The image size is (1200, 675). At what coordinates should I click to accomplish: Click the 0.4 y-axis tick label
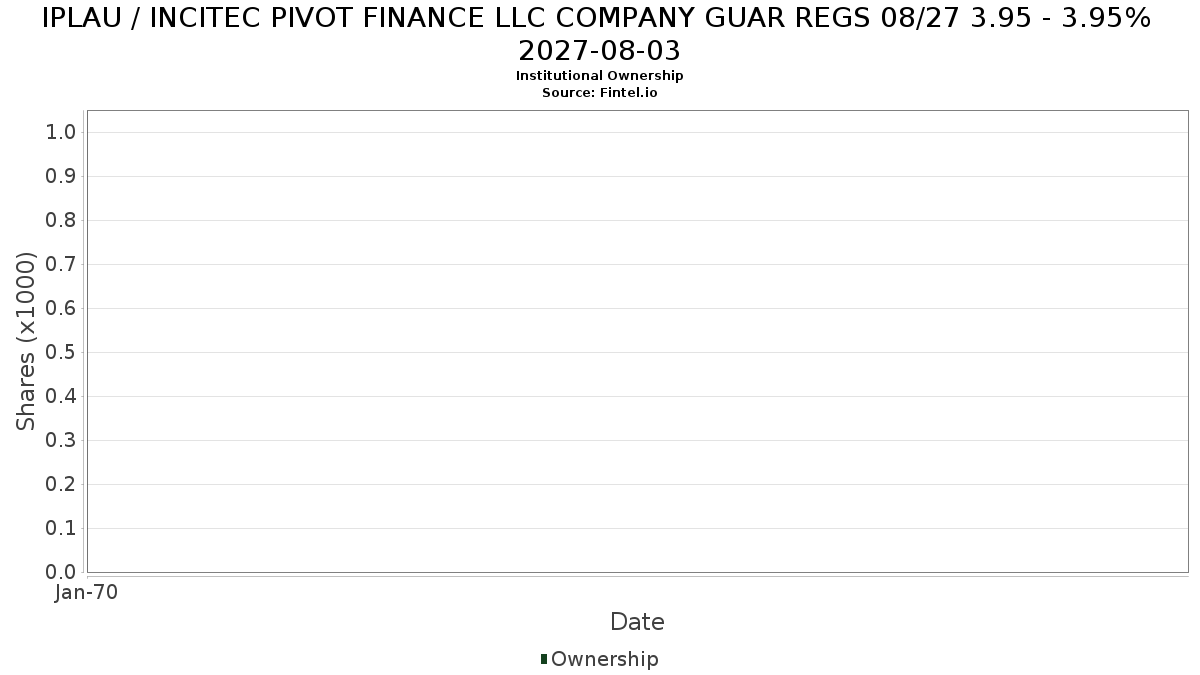coord(61,397)
